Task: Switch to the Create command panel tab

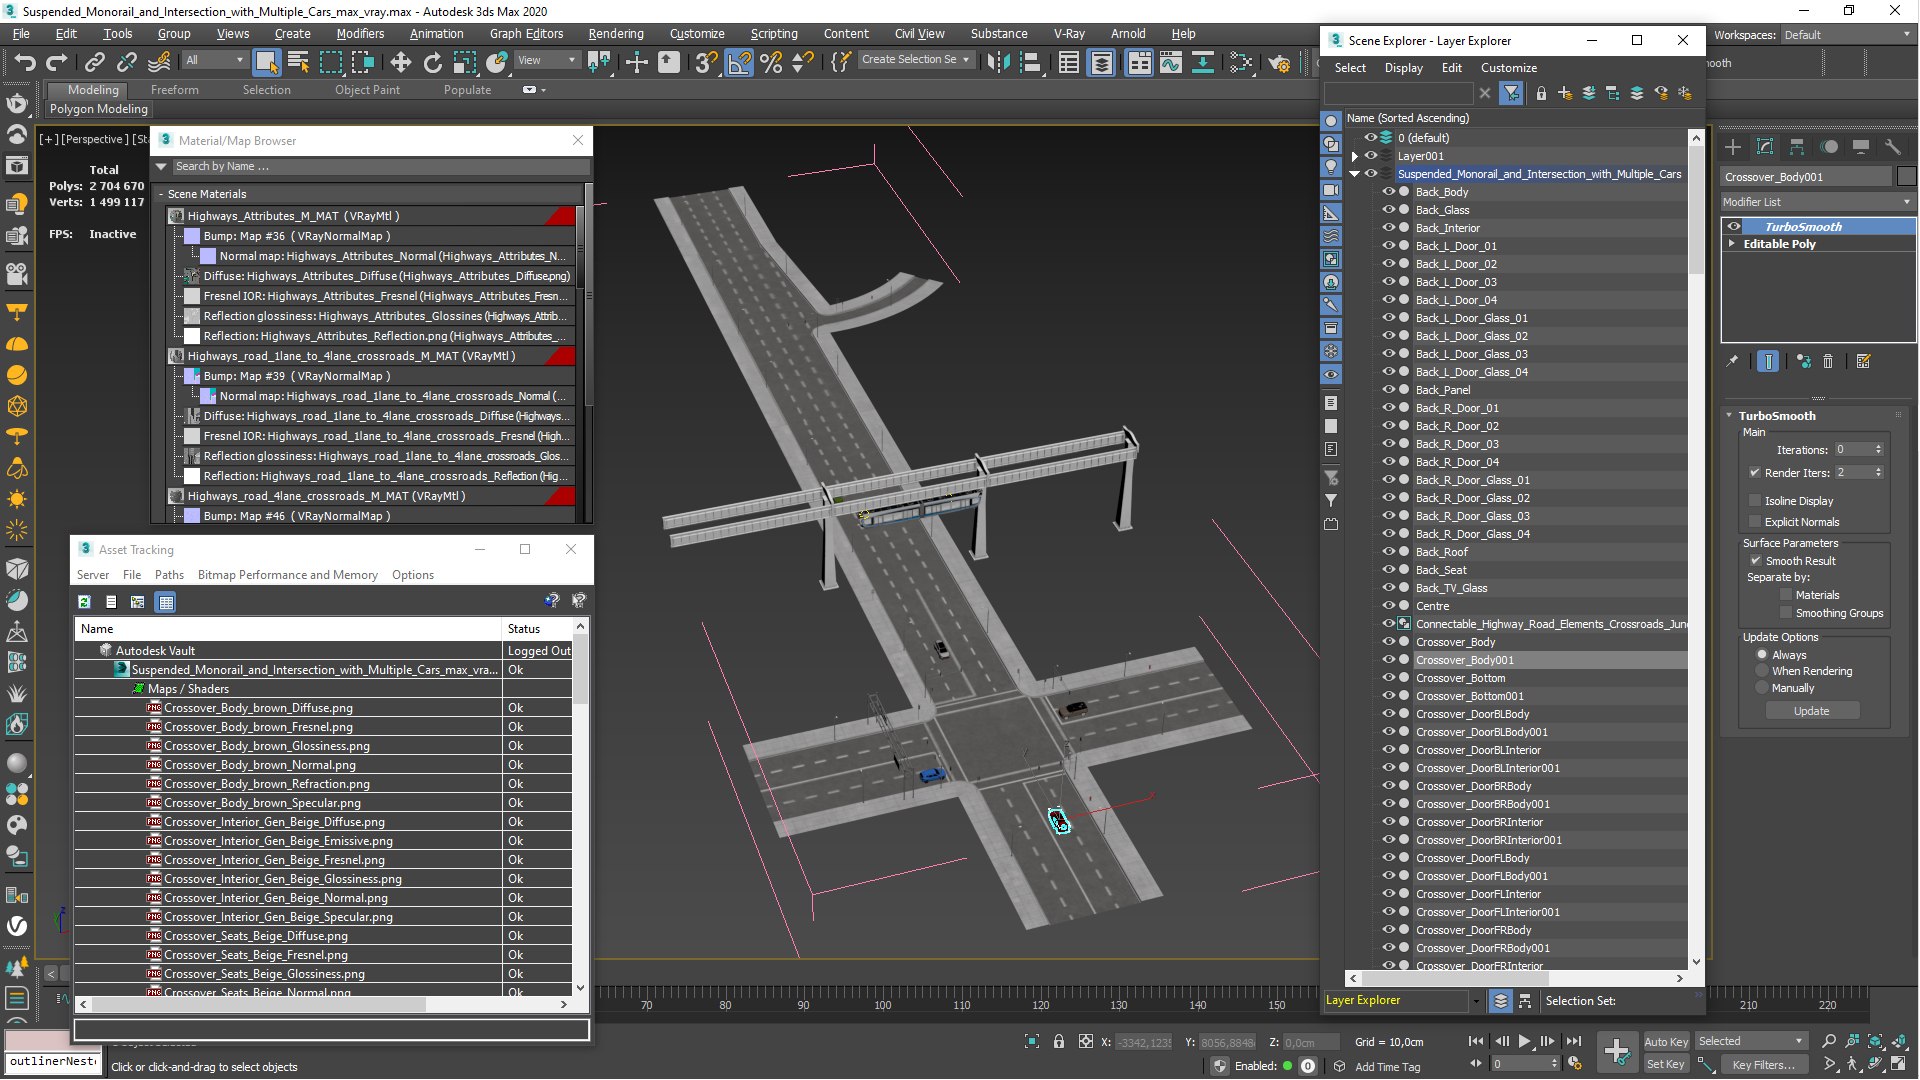Action: coord(1733,147)
